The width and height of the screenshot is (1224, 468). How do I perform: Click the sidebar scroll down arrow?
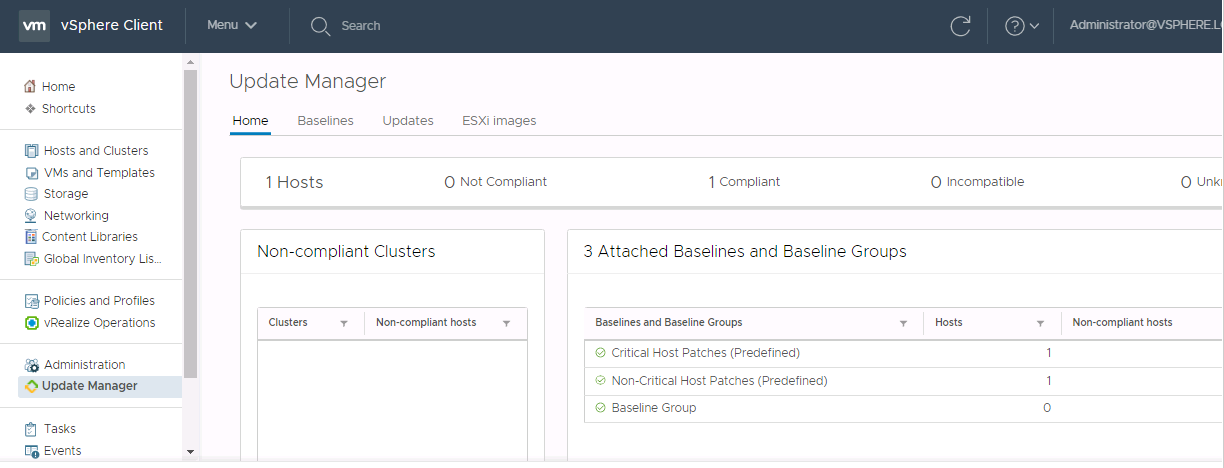190,452
